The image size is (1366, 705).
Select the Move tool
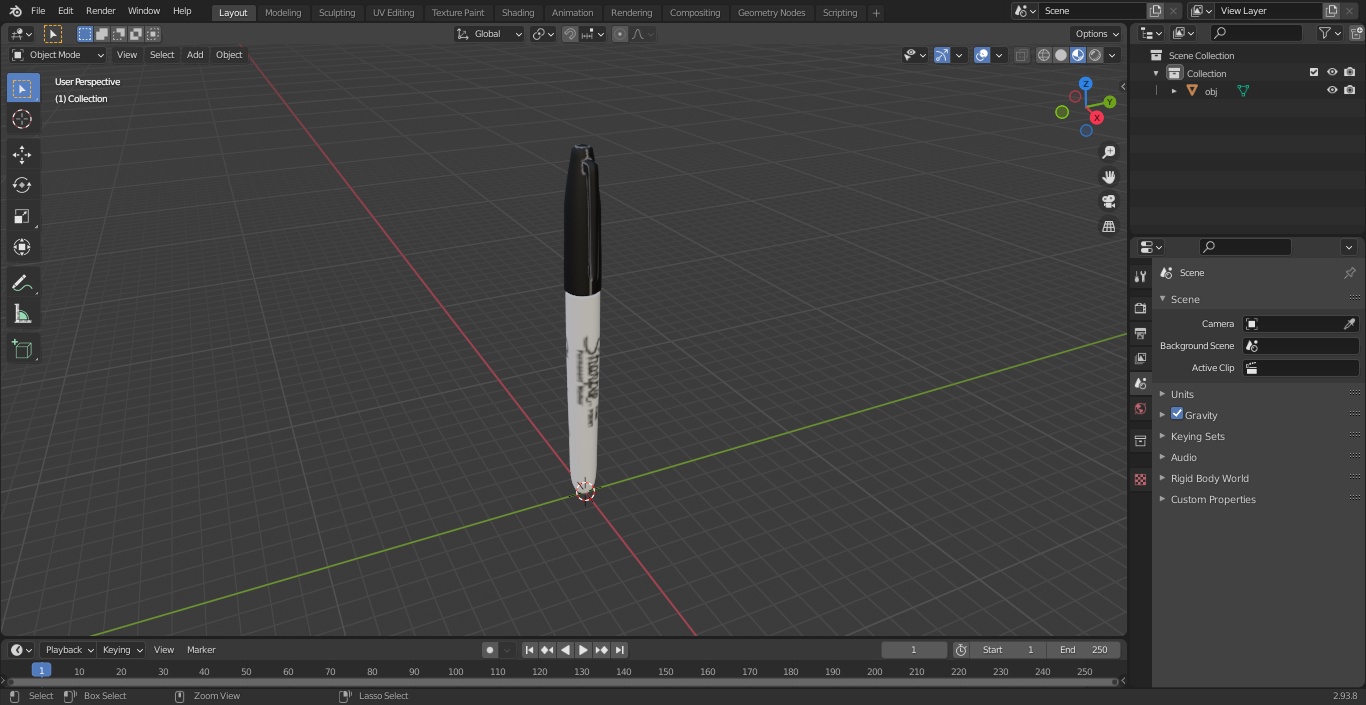(x=22, y=154)
